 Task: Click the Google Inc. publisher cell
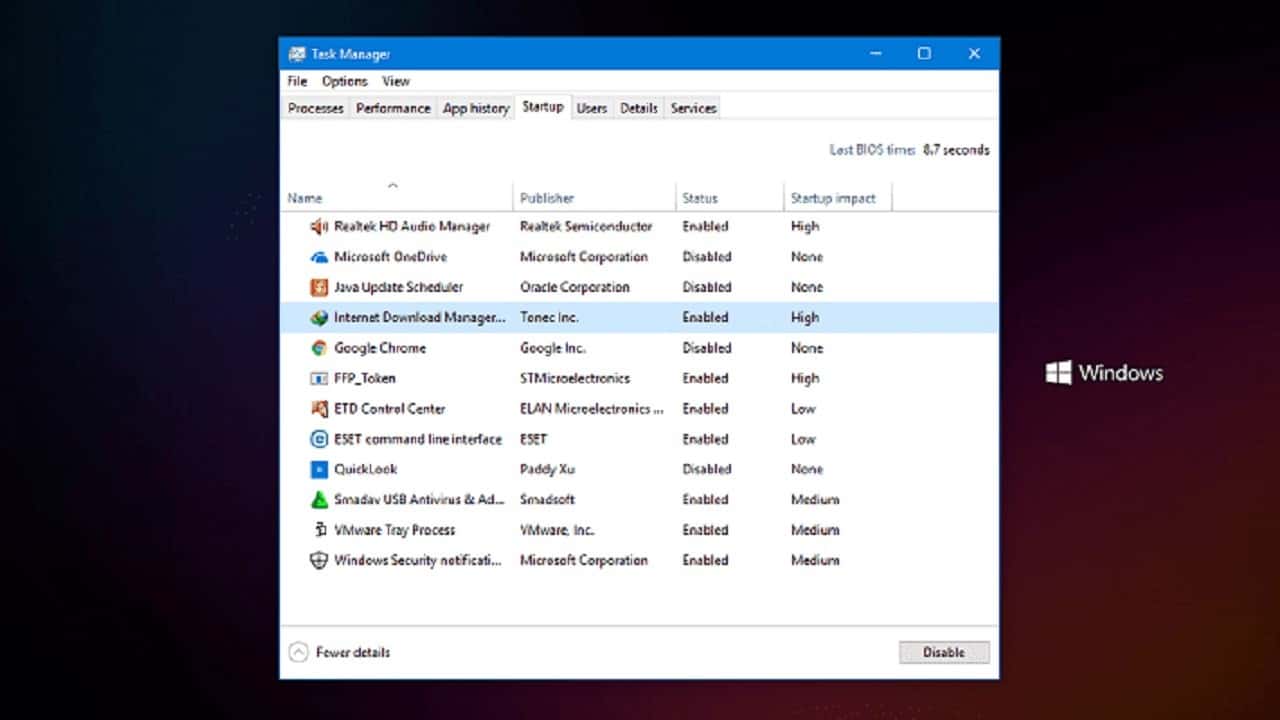coord(553,348)
